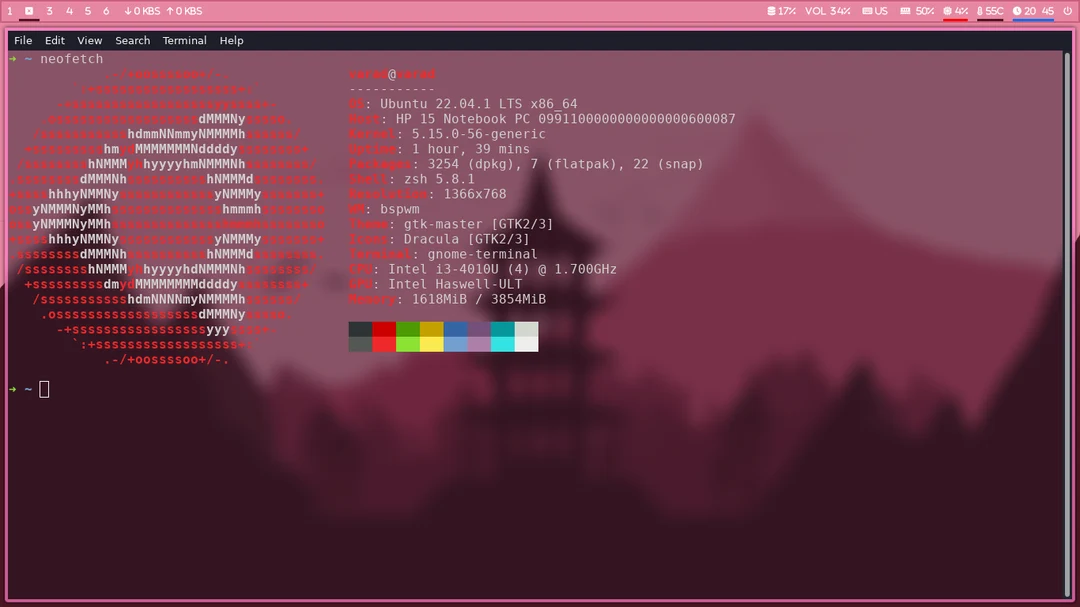The width and height of the screenshot is (1080, 607).
Task: Click the clock icon in the status bar
Action: click(x=1017, y=11)
